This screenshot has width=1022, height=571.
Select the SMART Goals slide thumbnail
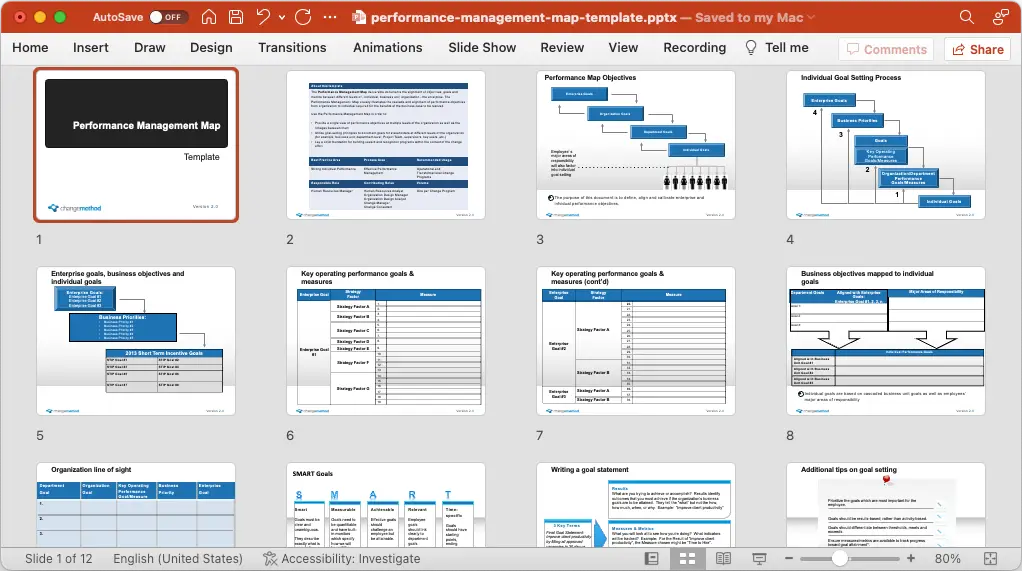point(386,505)
